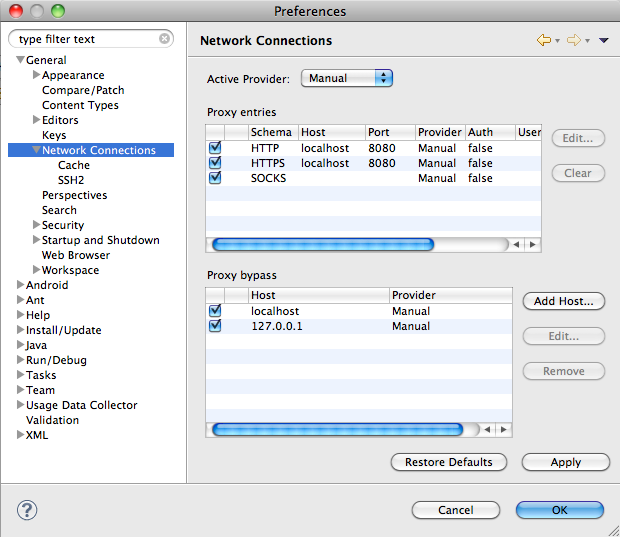The image size is (620, 537).
Task: Expand the XML preferences node
Action: 21,435
